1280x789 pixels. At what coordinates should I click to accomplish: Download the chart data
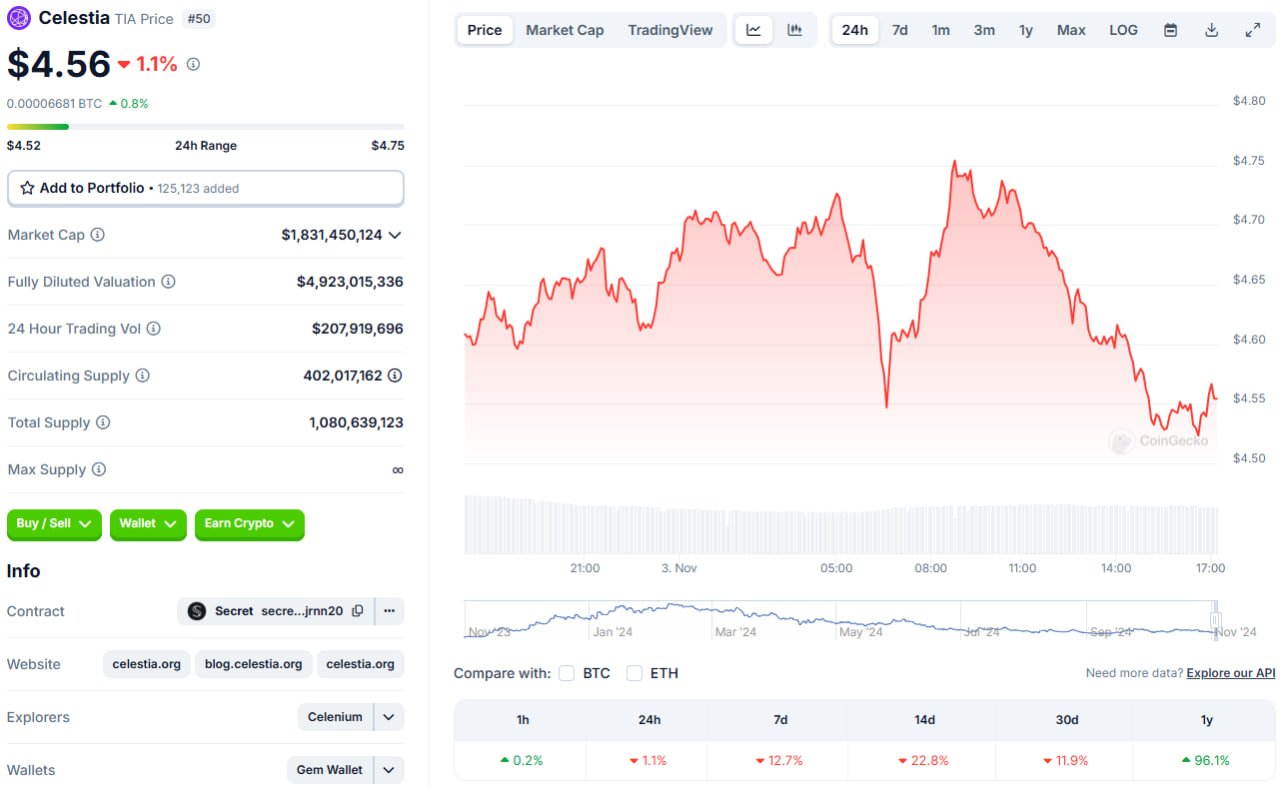(x=1211, y=30)
